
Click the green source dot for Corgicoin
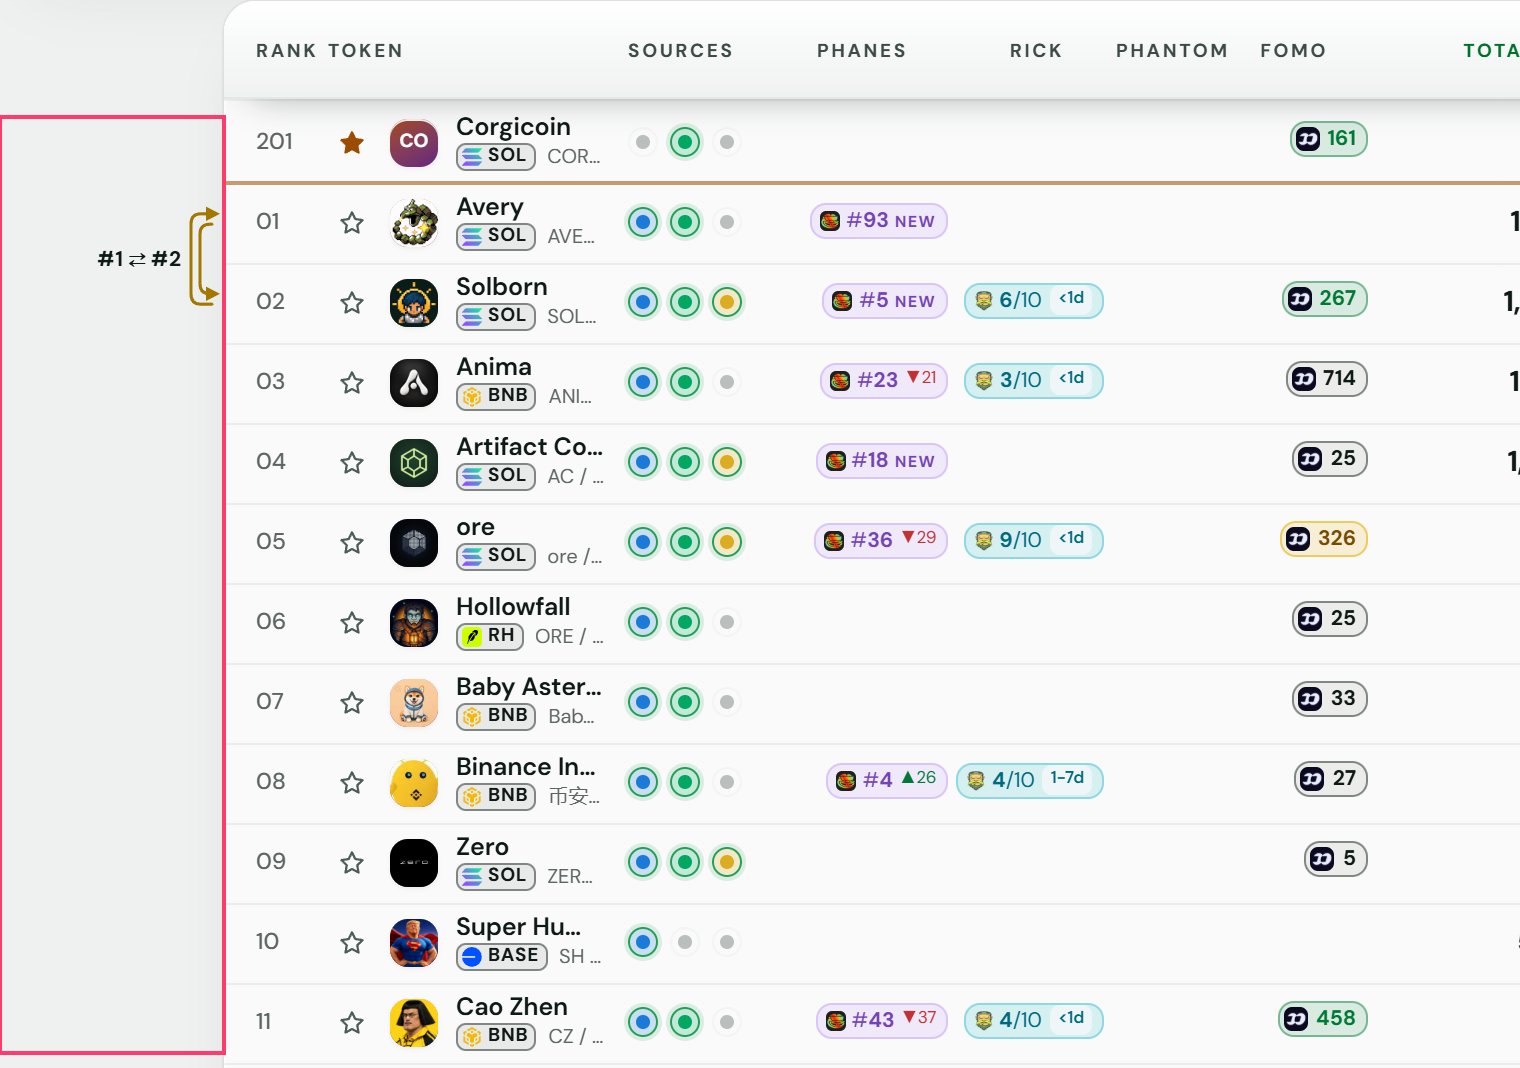(x=685, y=142)
